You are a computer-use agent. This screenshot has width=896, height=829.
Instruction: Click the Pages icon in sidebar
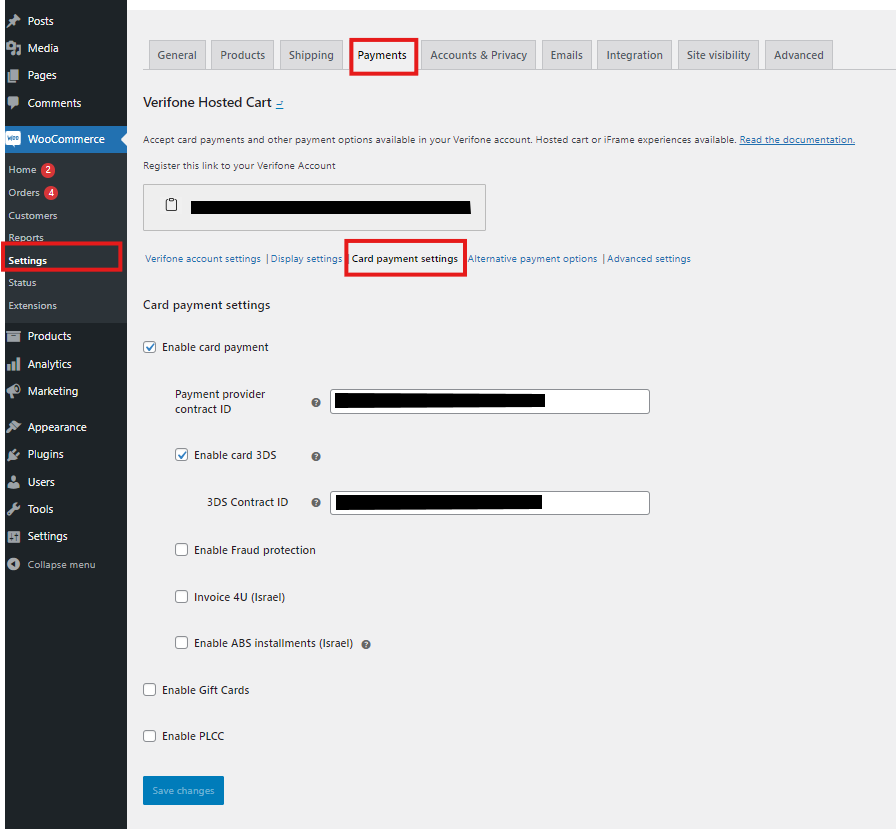[x=14, y=75]
